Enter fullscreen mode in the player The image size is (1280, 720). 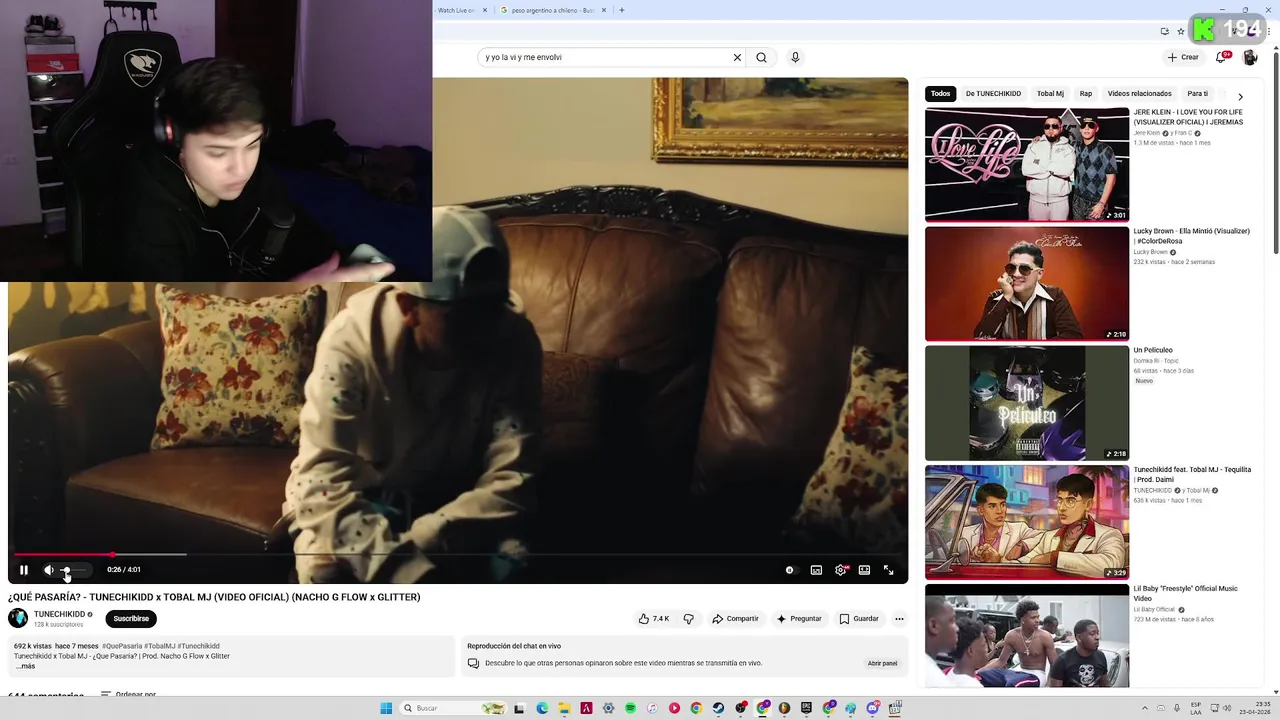[888, 570]
